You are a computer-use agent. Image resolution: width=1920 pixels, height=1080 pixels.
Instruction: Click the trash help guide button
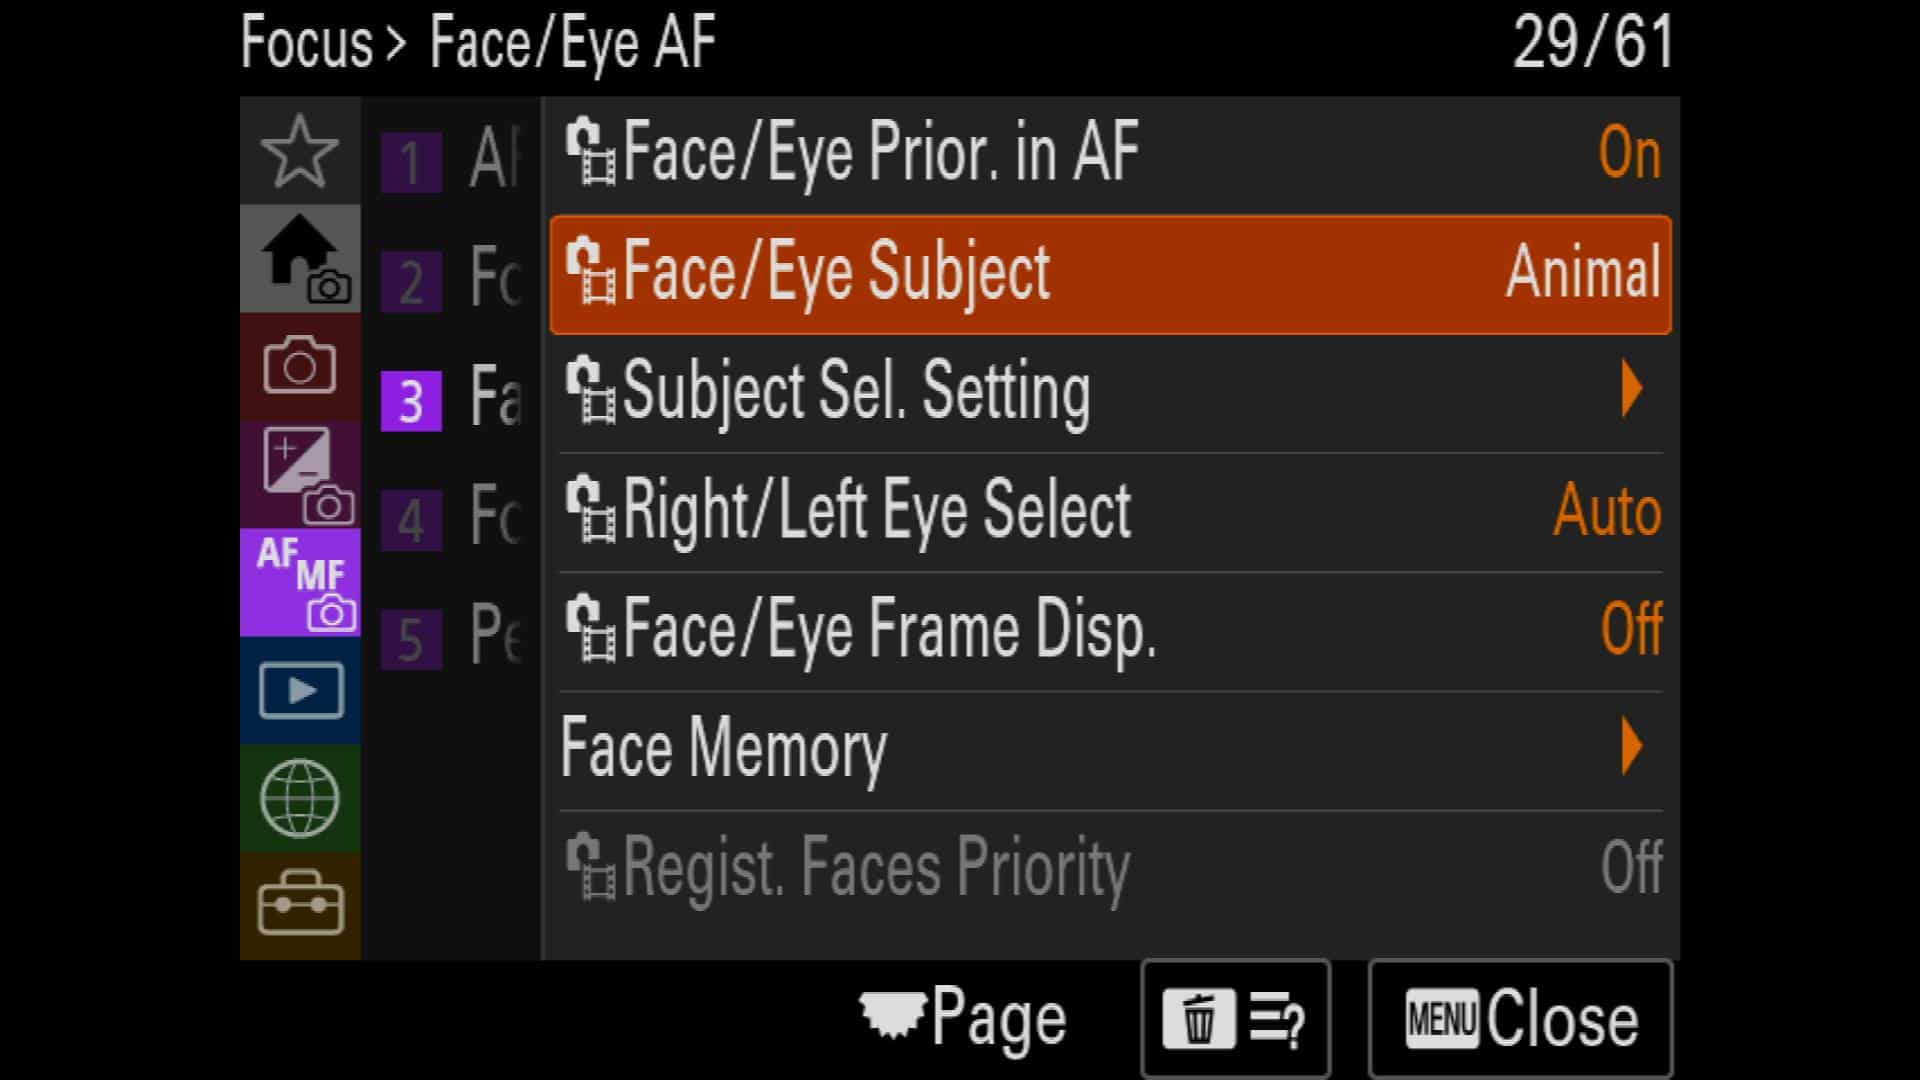[x=1235, y=1020]
